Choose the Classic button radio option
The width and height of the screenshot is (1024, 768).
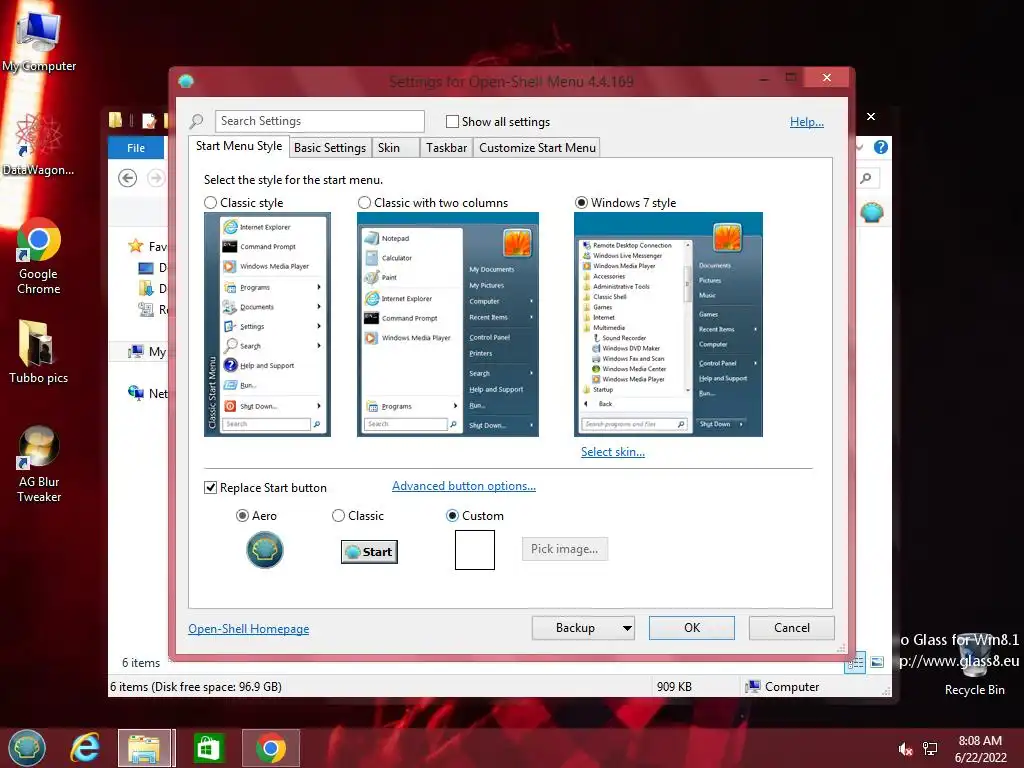pos(338,516)
